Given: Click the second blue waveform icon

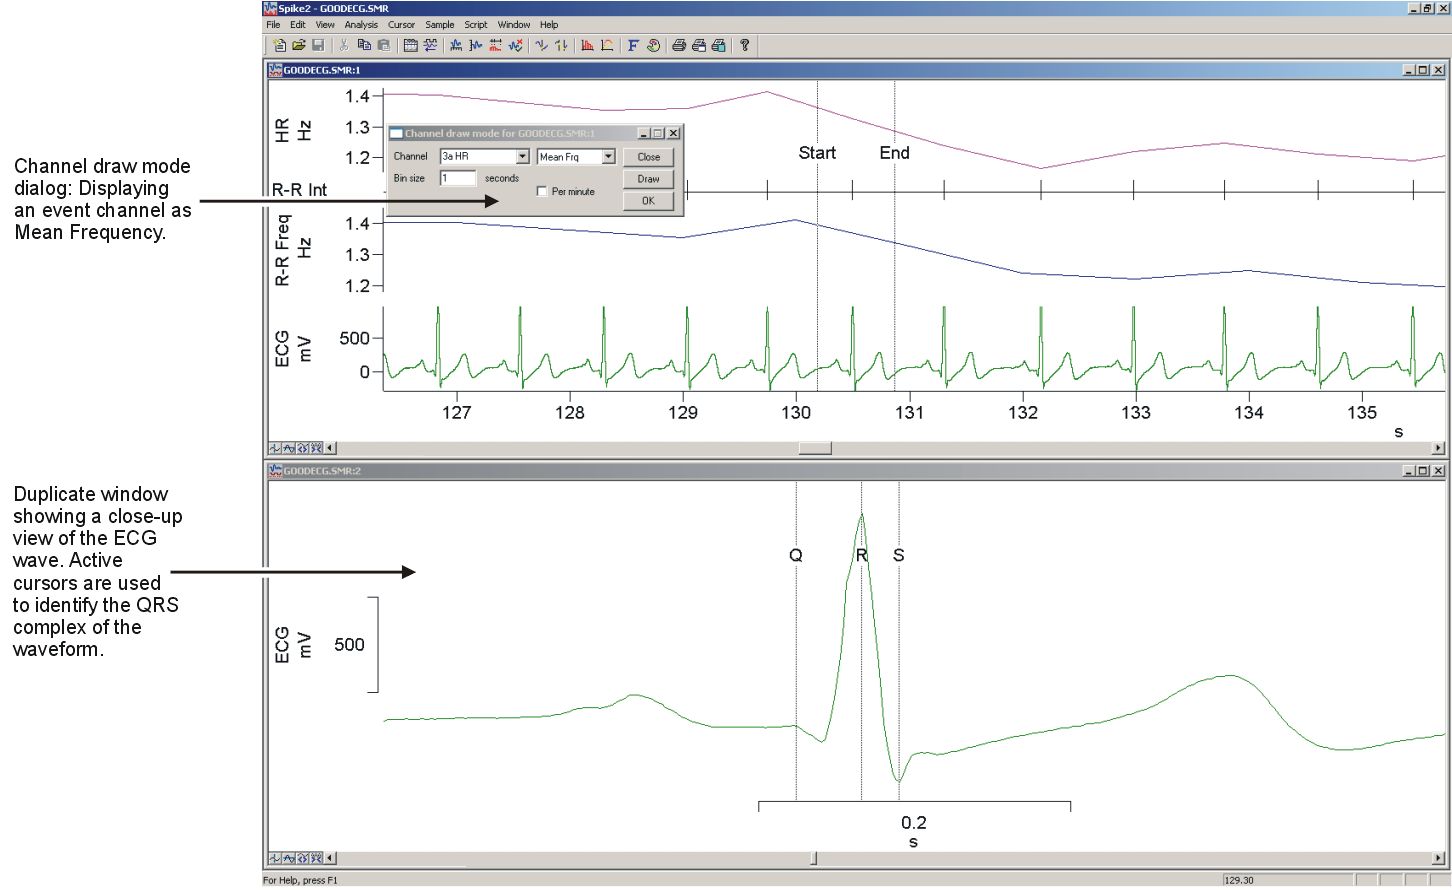Looking at the screenshot, I should coord(475,45).
